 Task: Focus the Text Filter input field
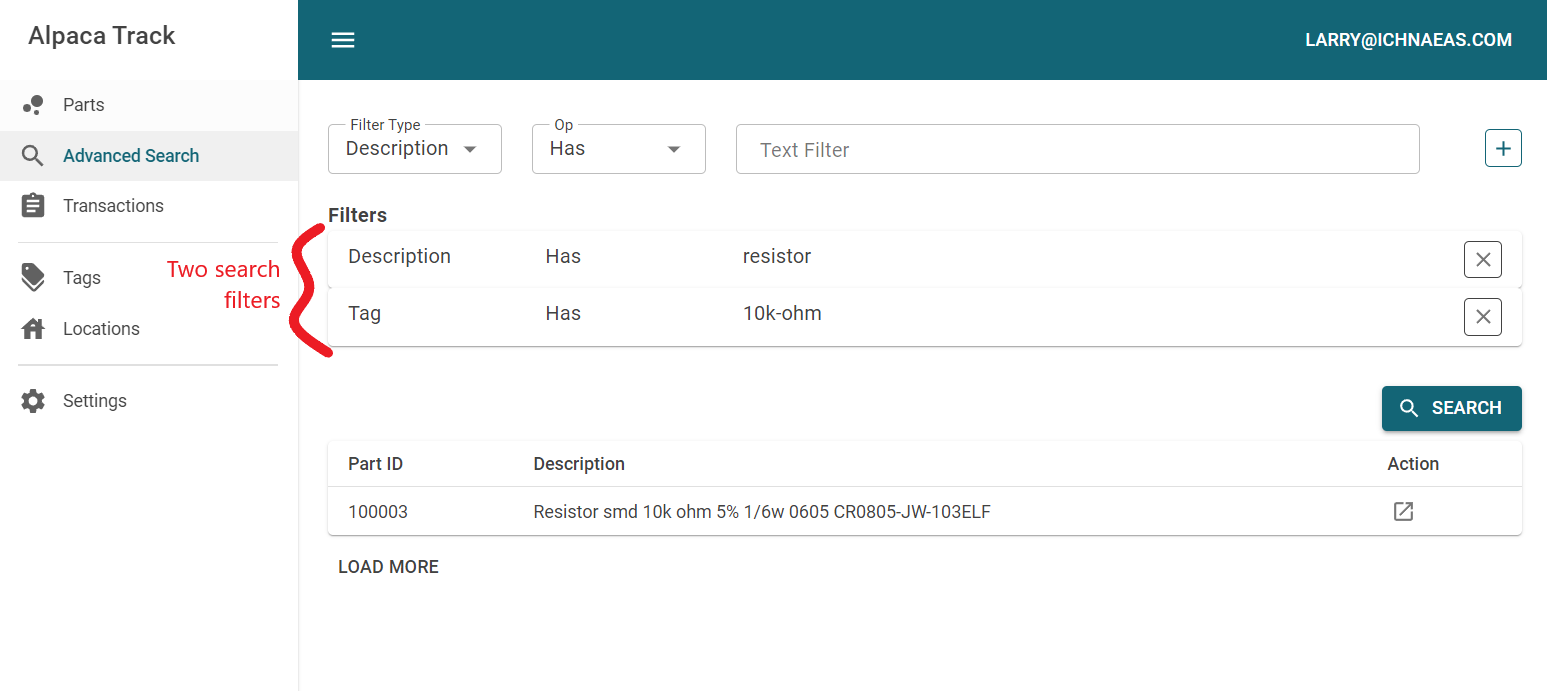click(1077, 150)
